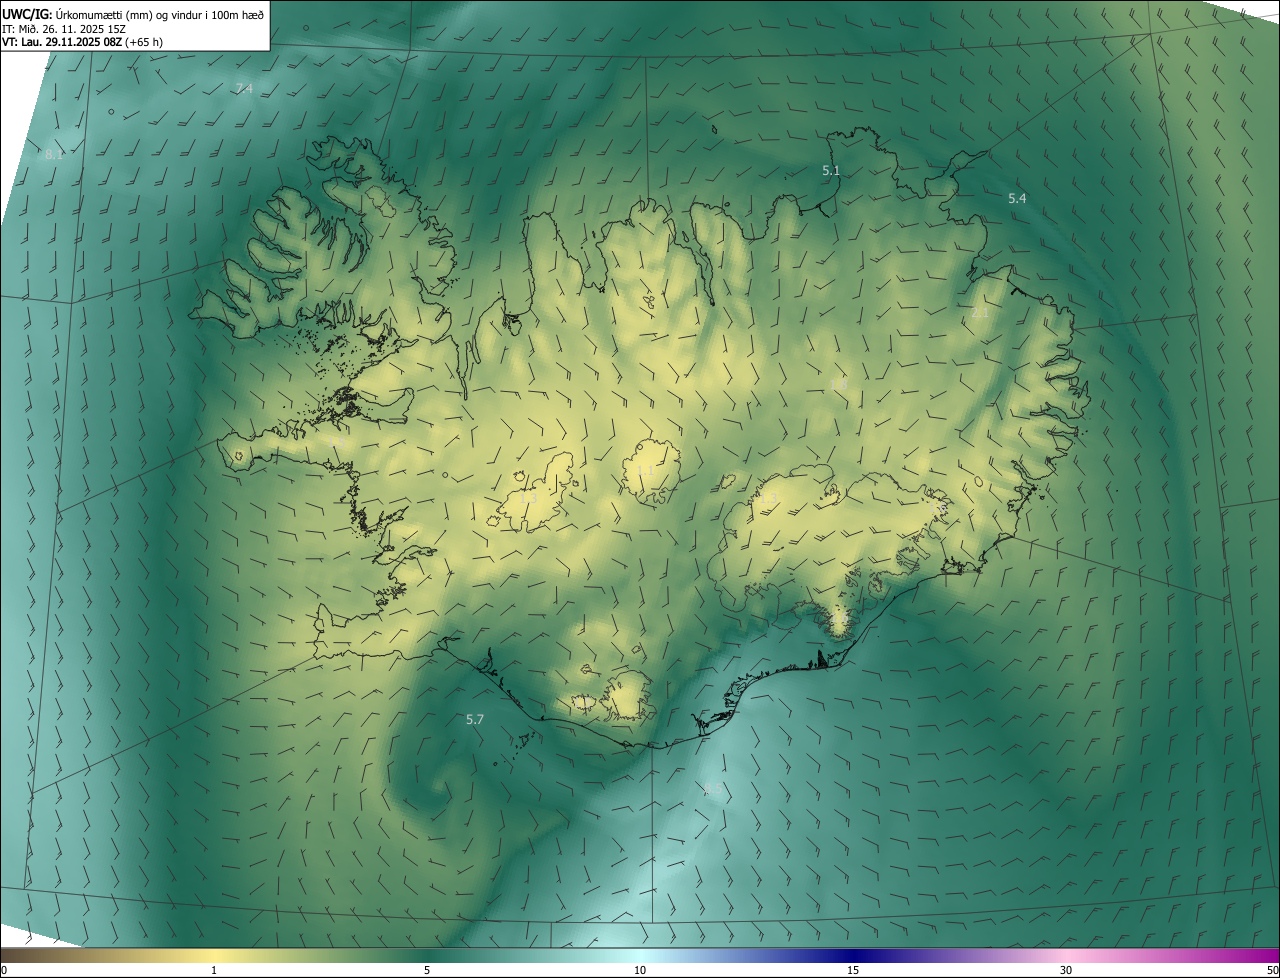Click the 8.1 value label on the map
Image resolution: width=1280 pixels, height=978 pixels.
point(54,155)
